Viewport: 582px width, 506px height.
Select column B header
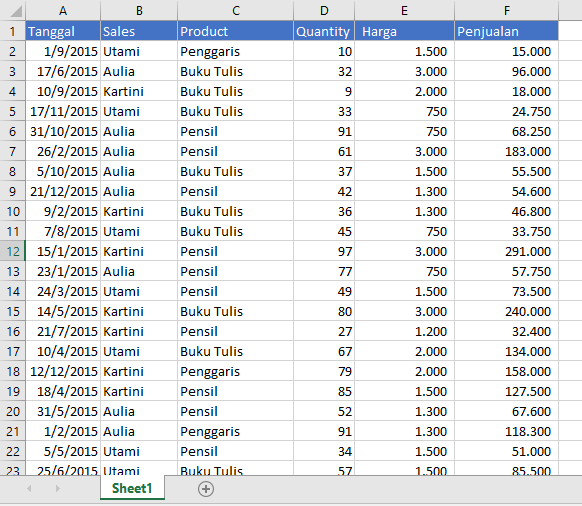coord(139,10)
